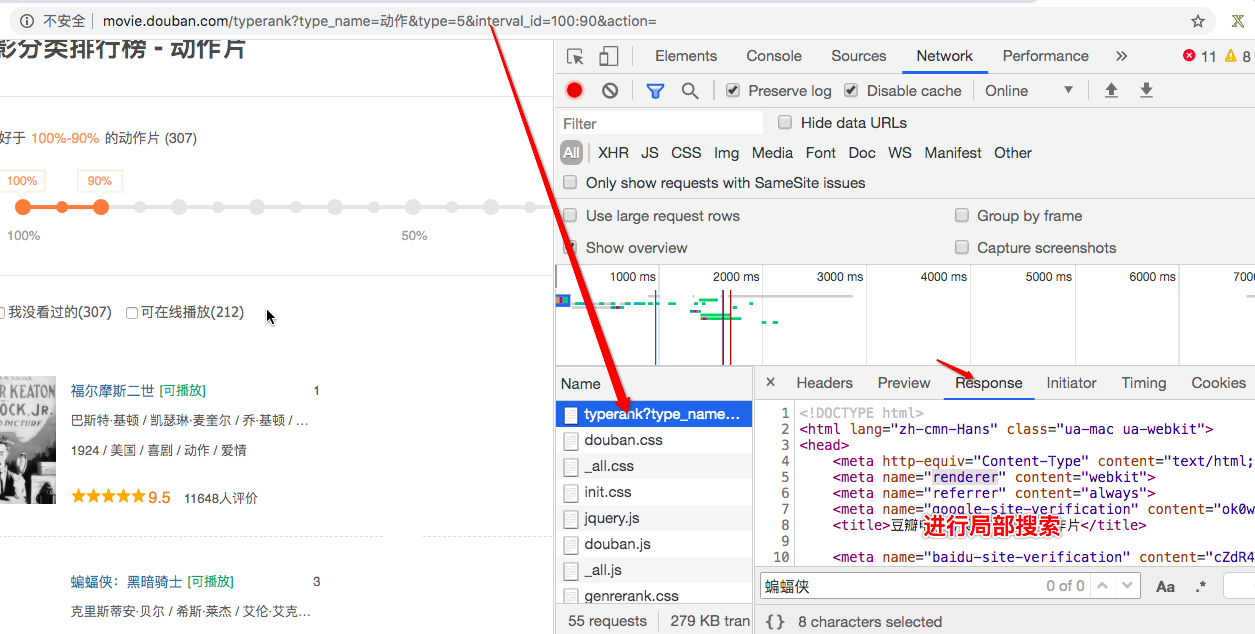Switch to the Console panel
Image resolution: width=1255 pixels, height=634 pixels.
click(x=774, y=56)
